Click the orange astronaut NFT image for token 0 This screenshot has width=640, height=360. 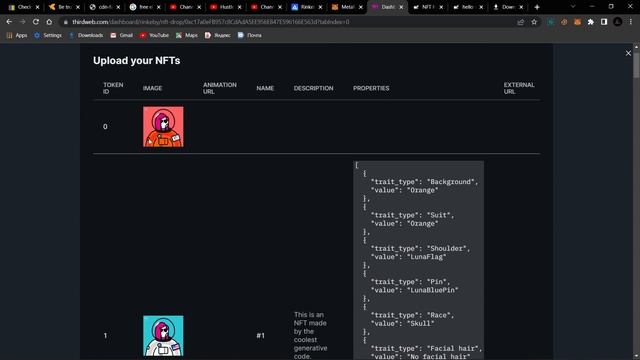click(163, 127)
